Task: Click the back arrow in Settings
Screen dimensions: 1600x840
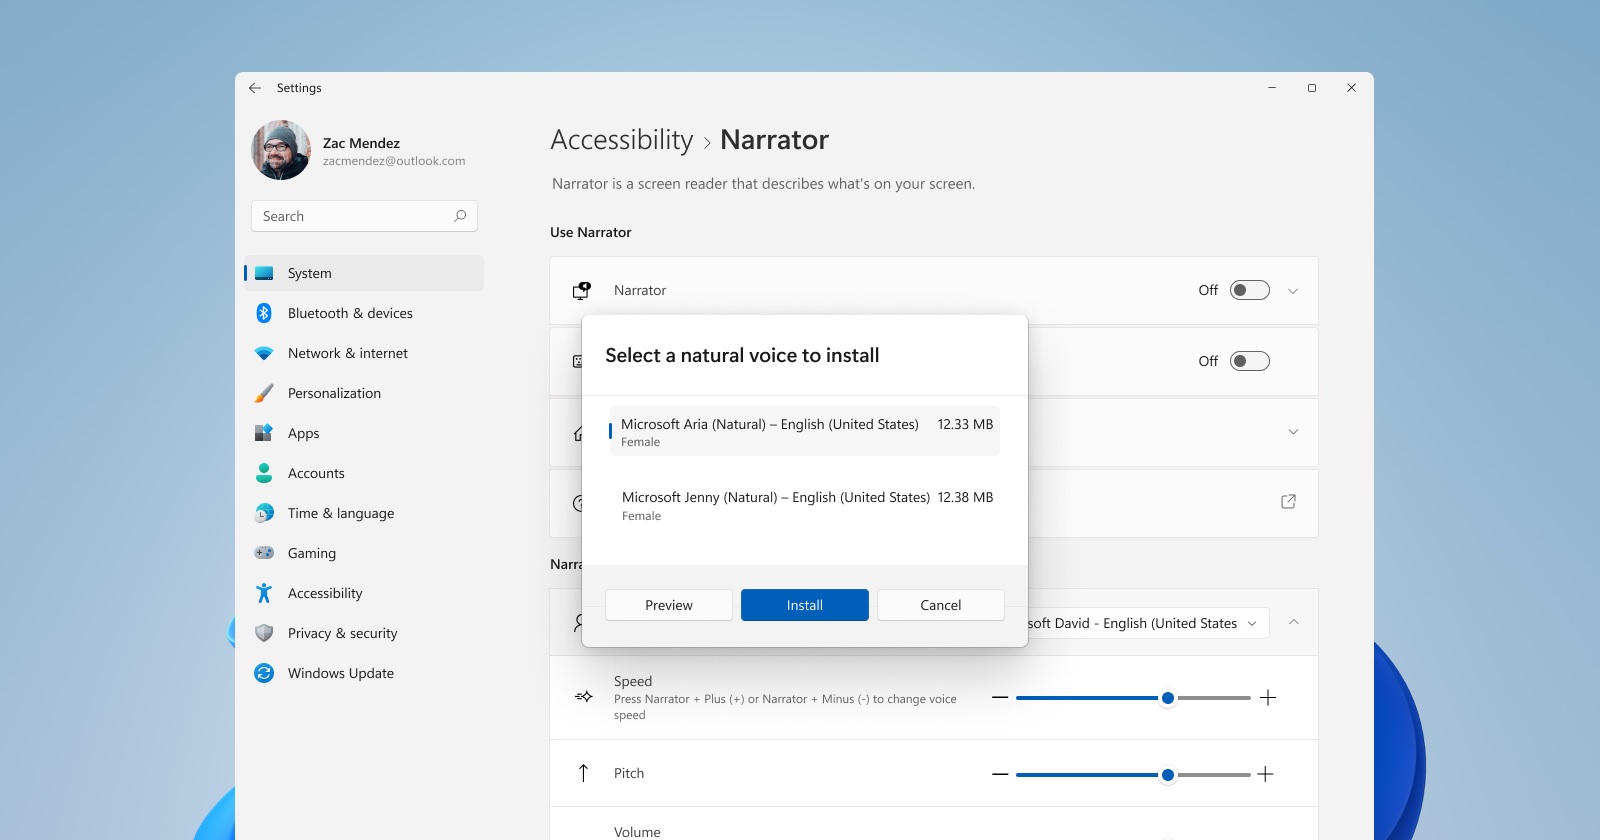Action: pyautogui.click(x=255, y=88)
